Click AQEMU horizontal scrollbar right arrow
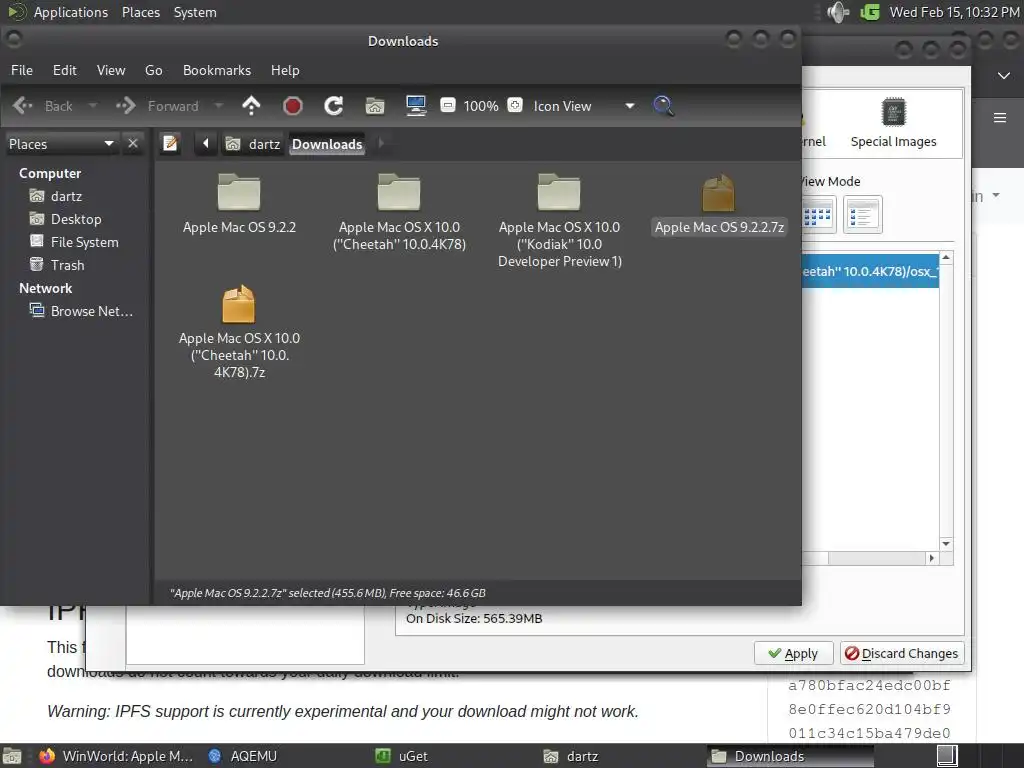Viewport: 1024px width, 768px height. 932,558
